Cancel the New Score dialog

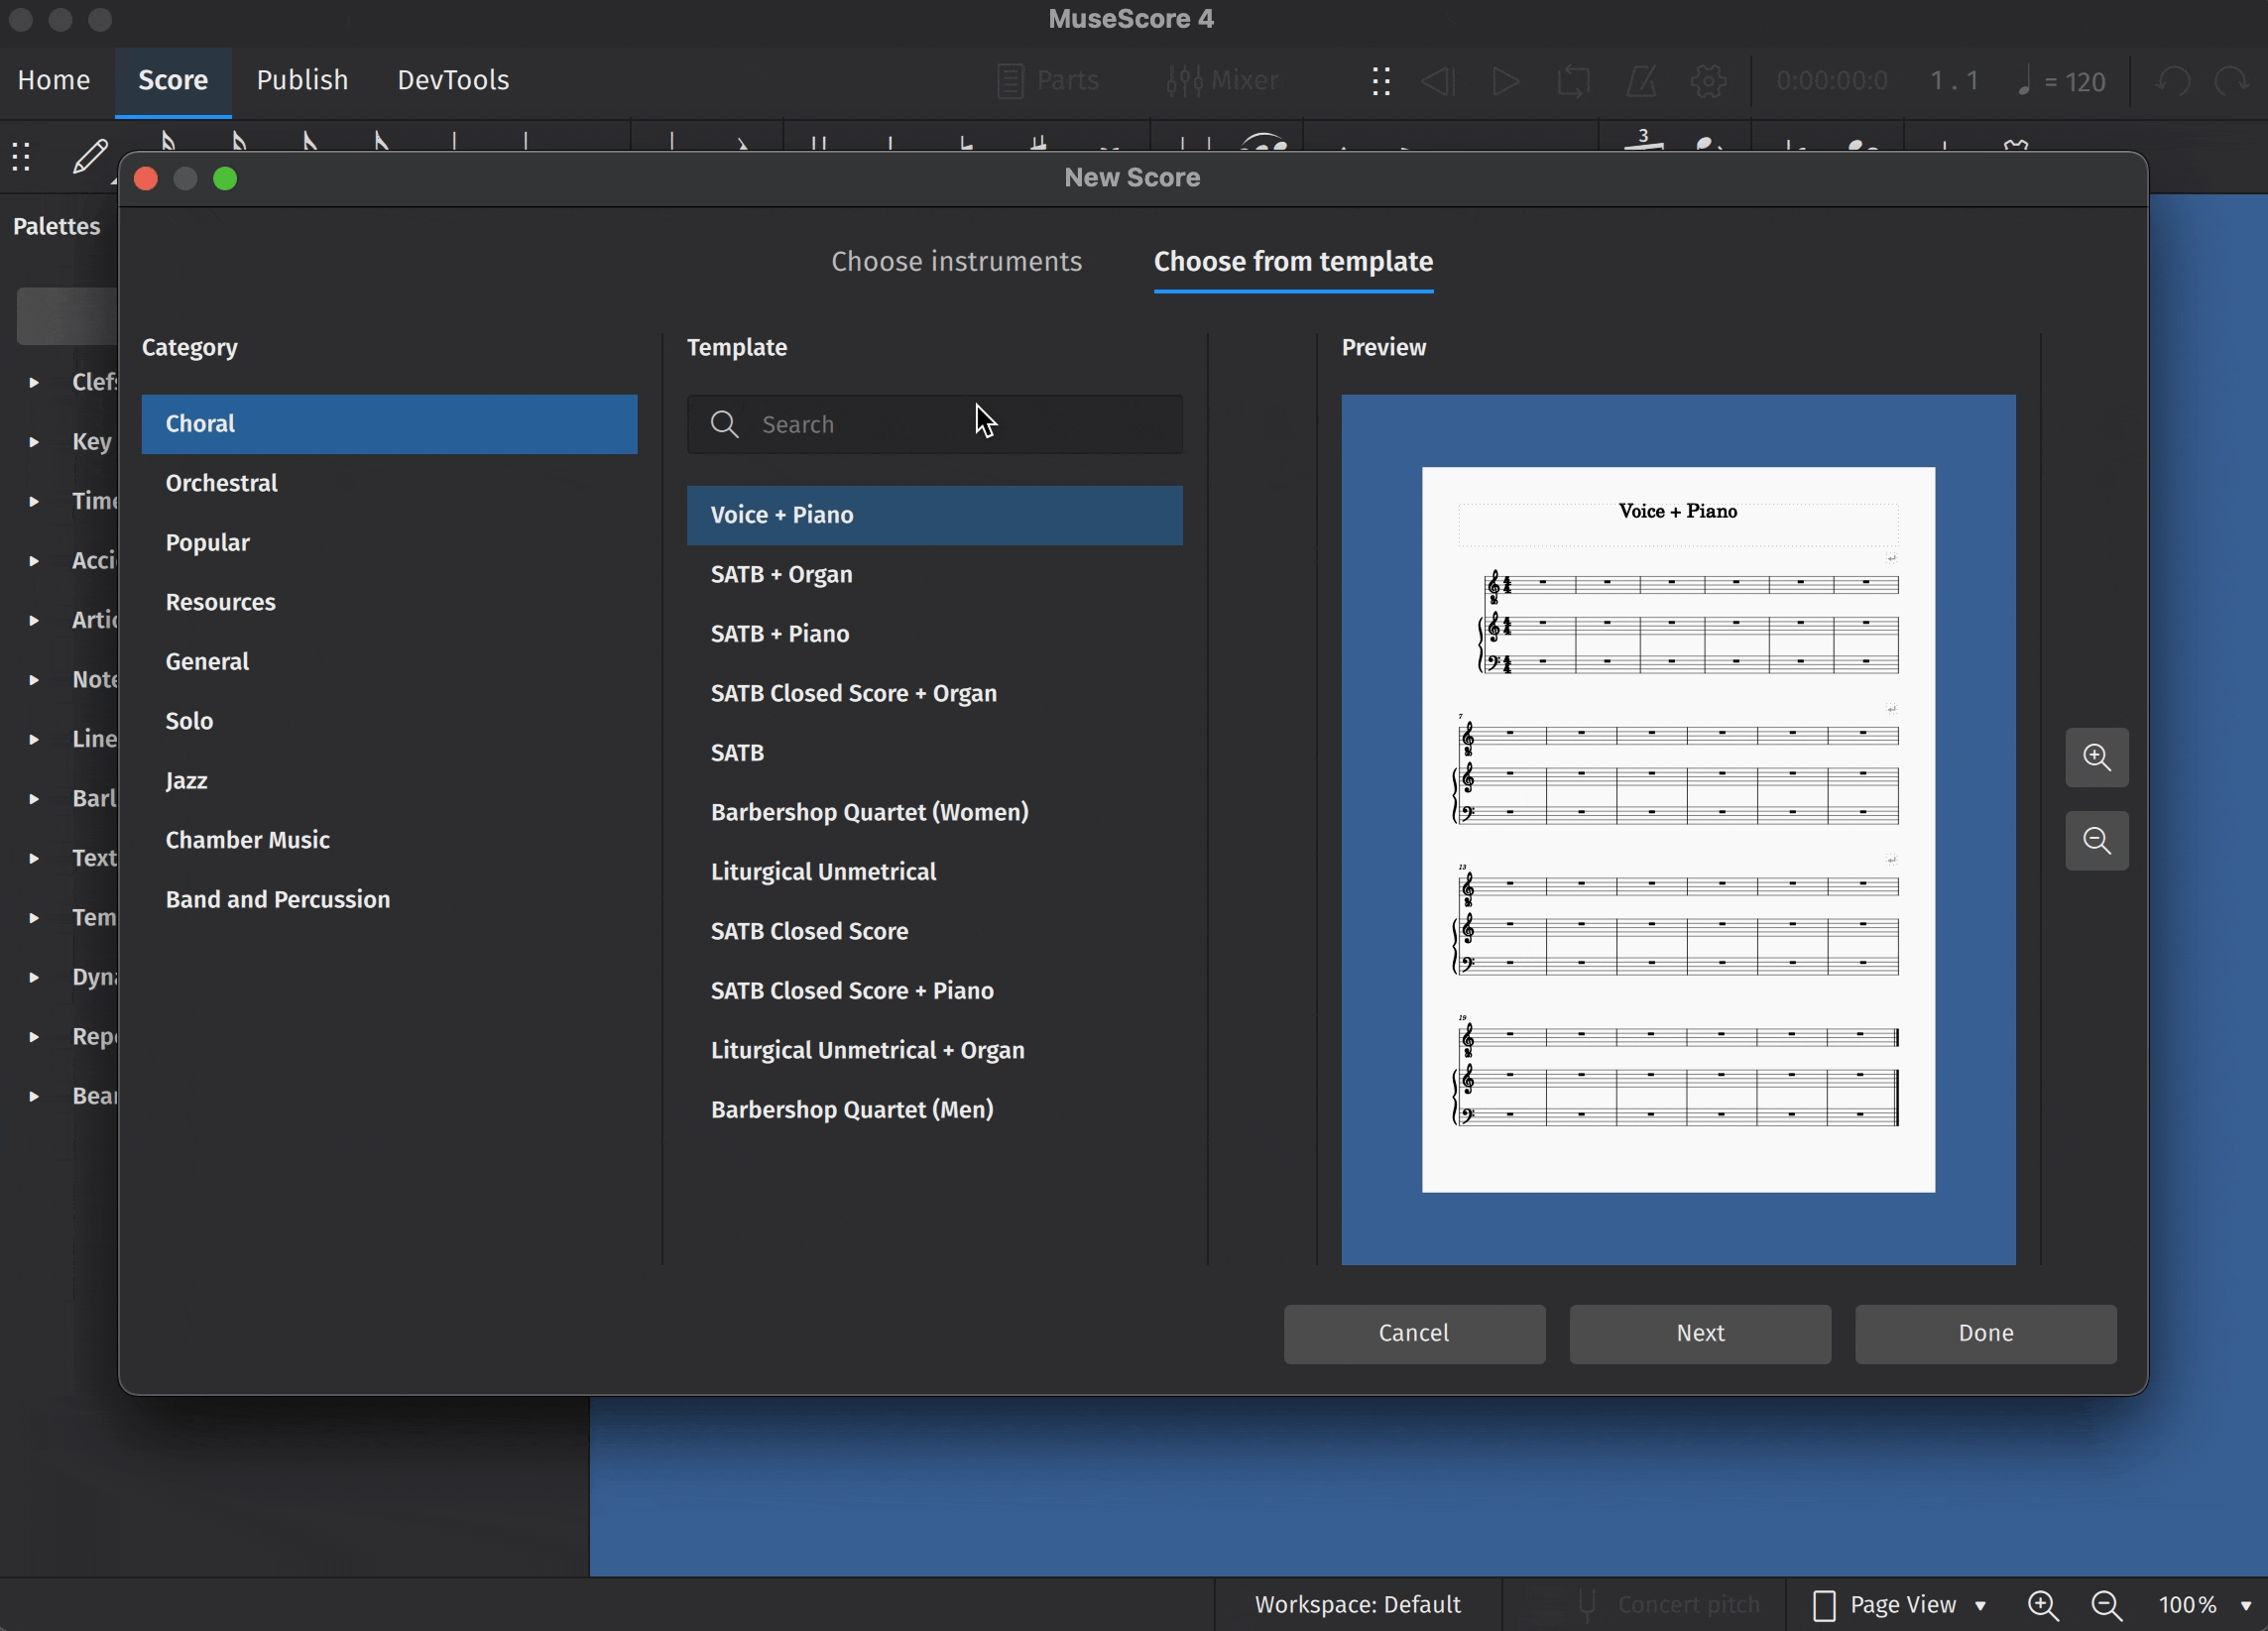tap(1414, 1333)
